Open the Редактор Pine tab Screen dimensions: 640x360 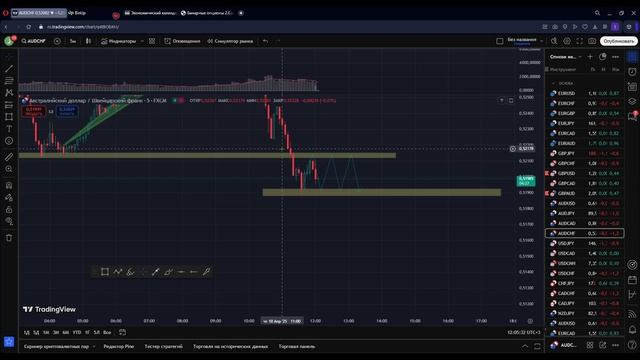click(x=119, y=347)
